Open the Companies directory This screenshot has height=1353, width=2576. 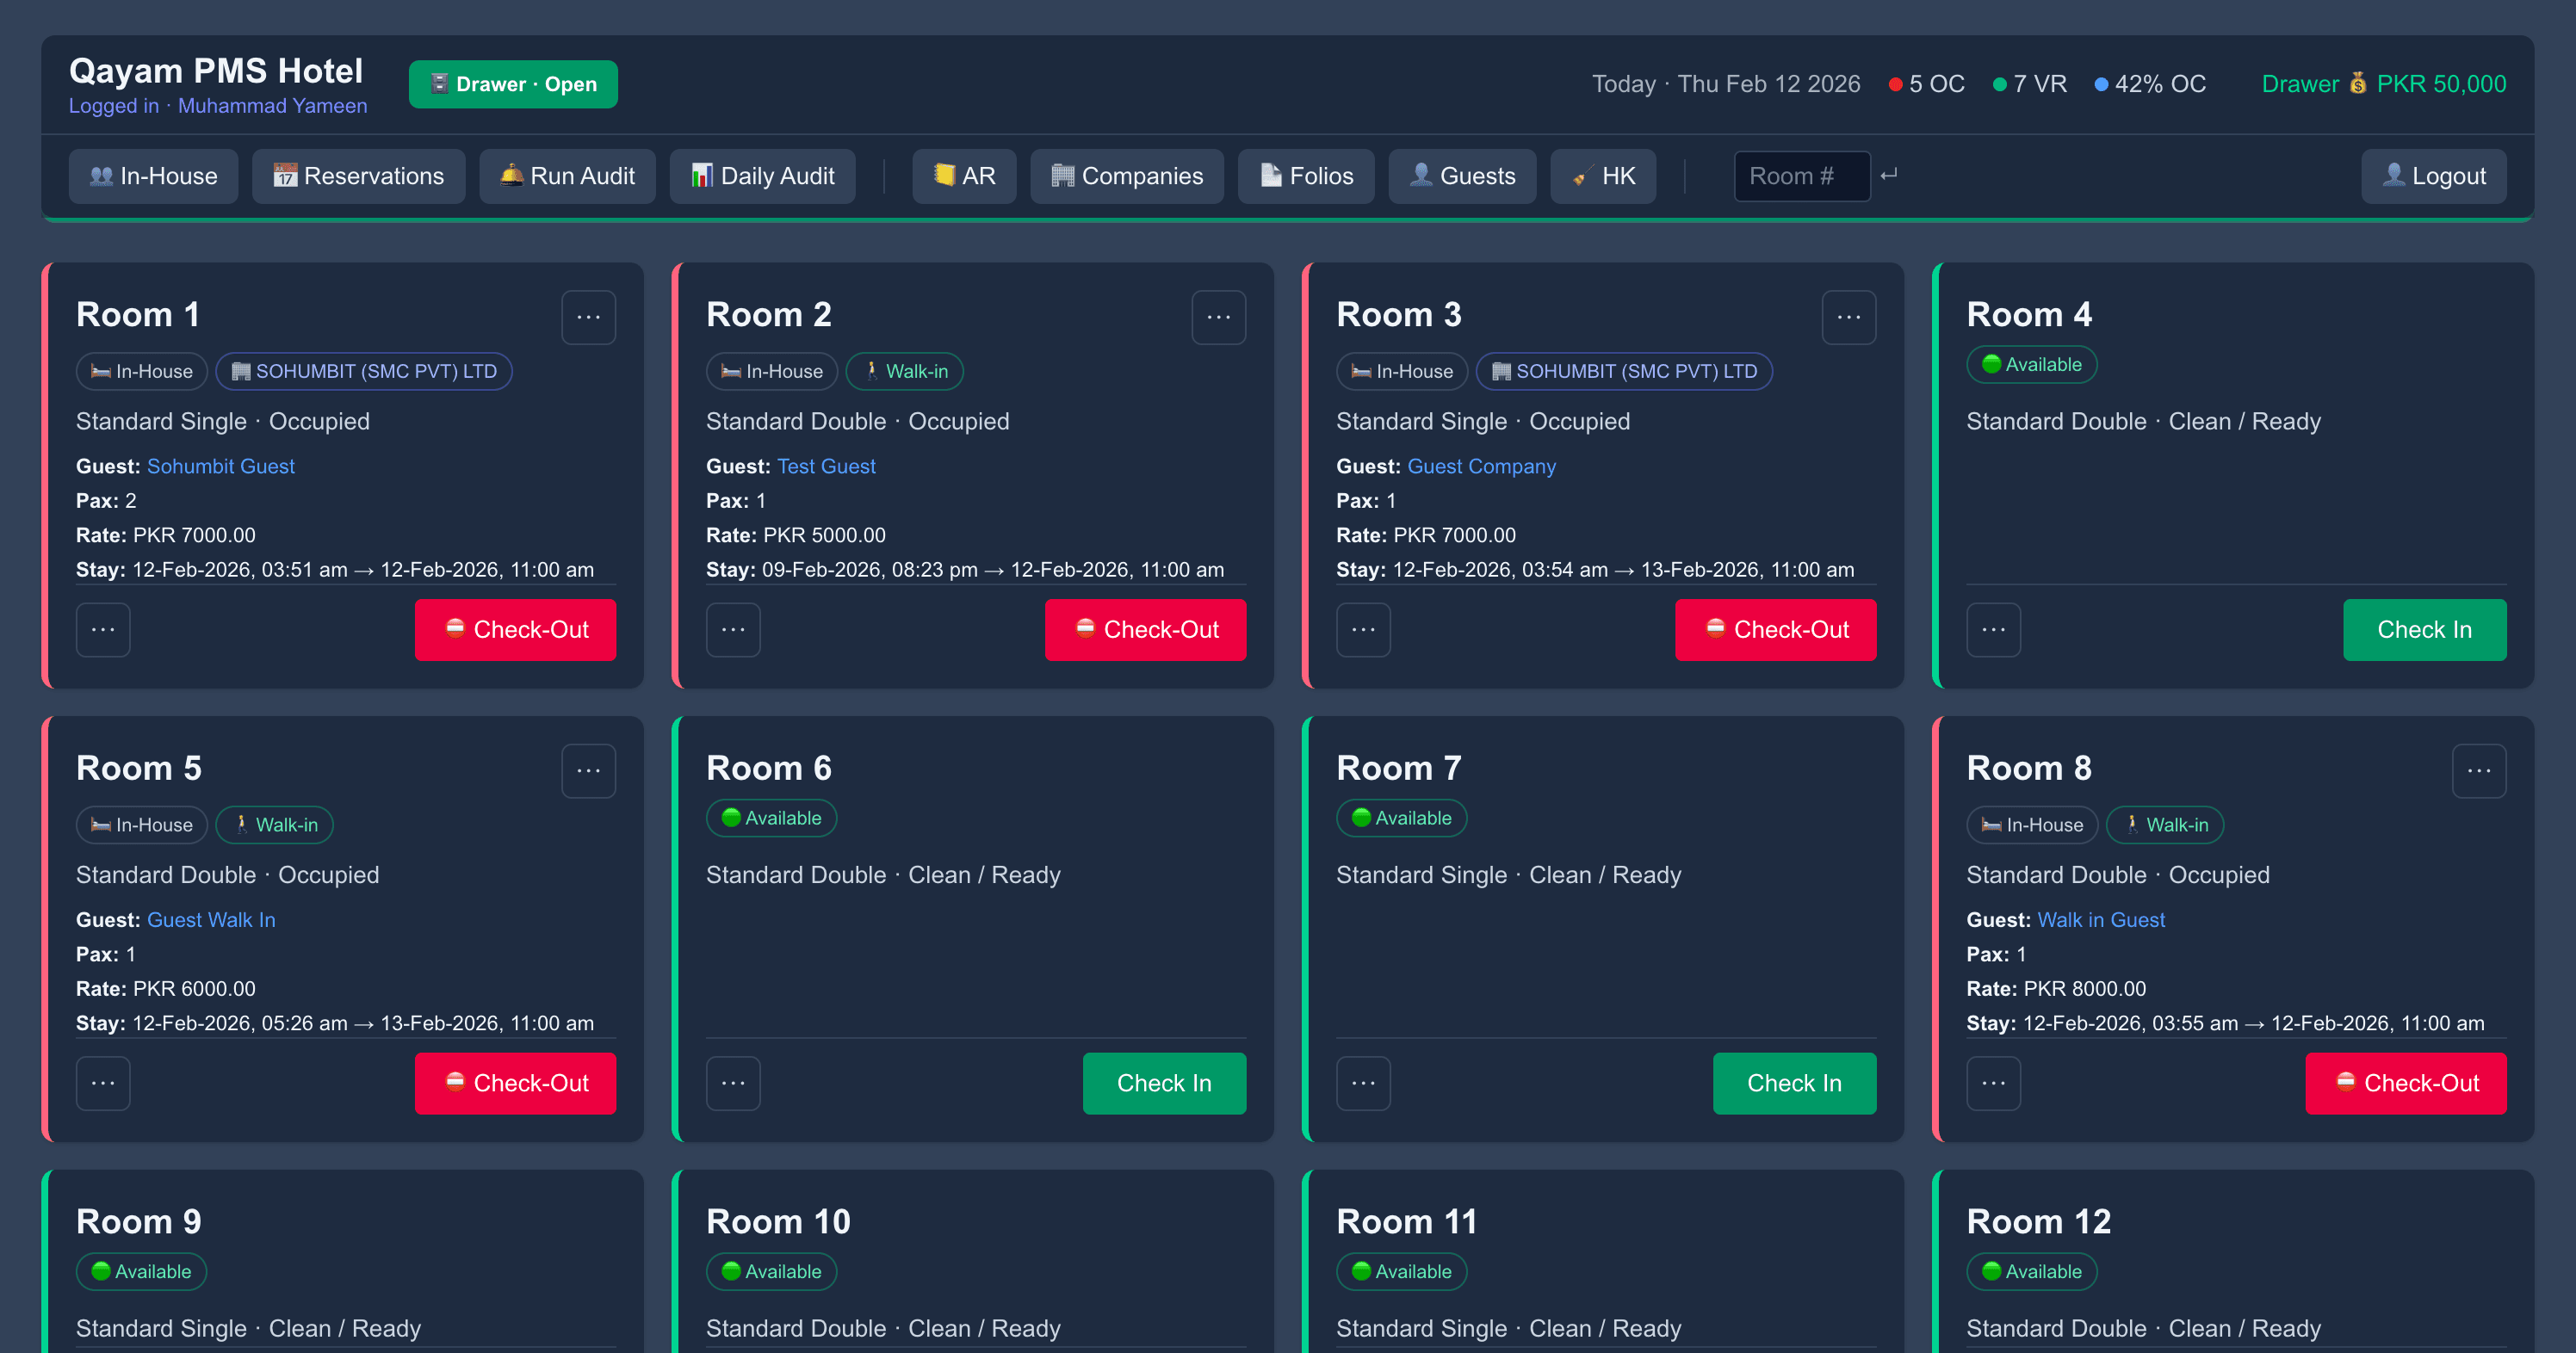coord(1126,175)
